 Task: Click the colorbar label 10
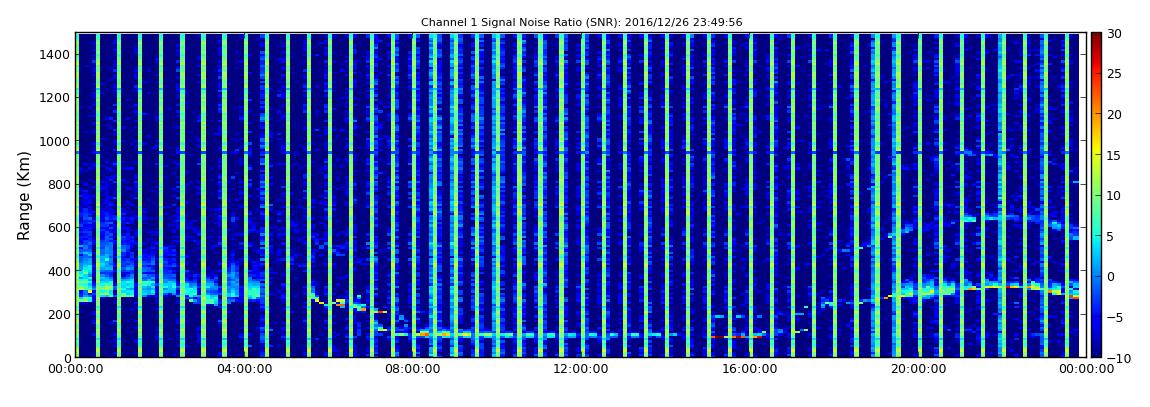pyautogui.click(x=1114, y=195)
